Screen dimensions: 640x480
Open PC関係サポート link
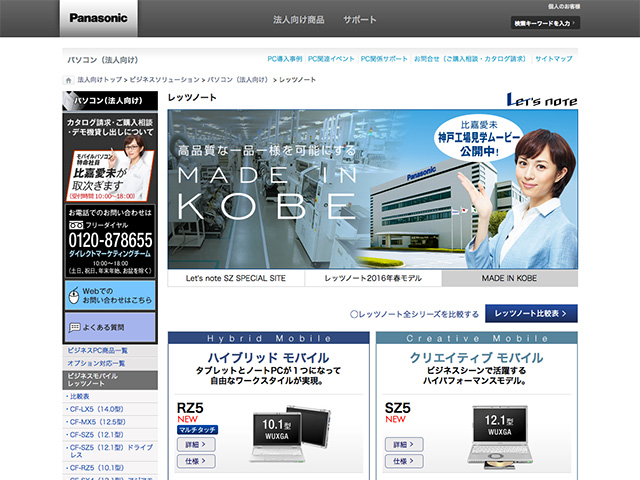pos(384,59)
